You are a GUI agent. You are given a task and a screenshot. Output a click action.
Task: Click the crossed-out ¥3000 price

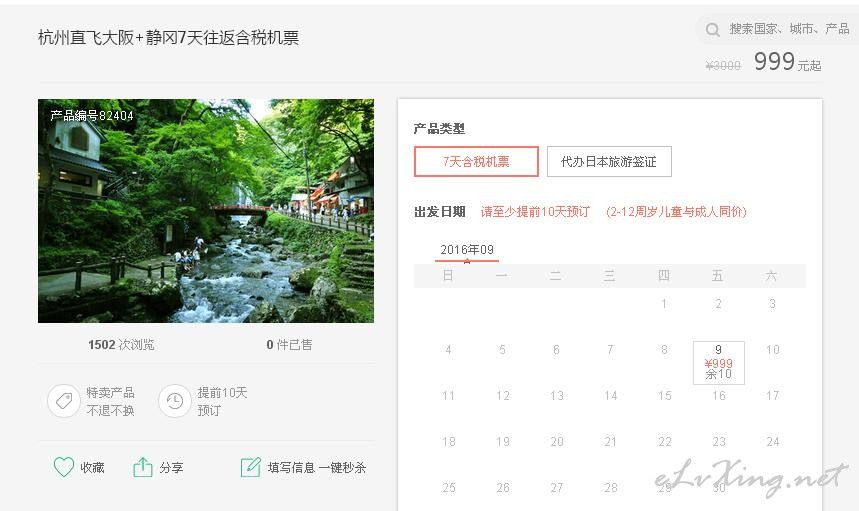[723, 66]
